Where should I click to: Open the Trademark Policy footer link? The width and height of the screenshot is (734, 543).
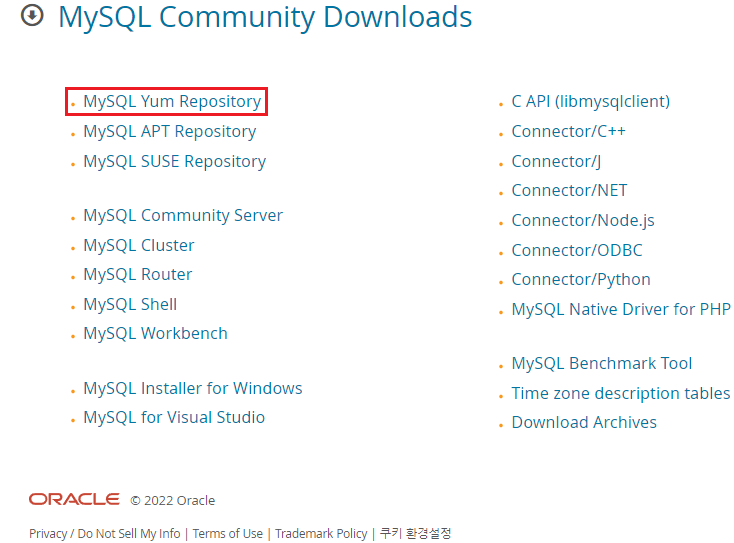pos(321,534)
